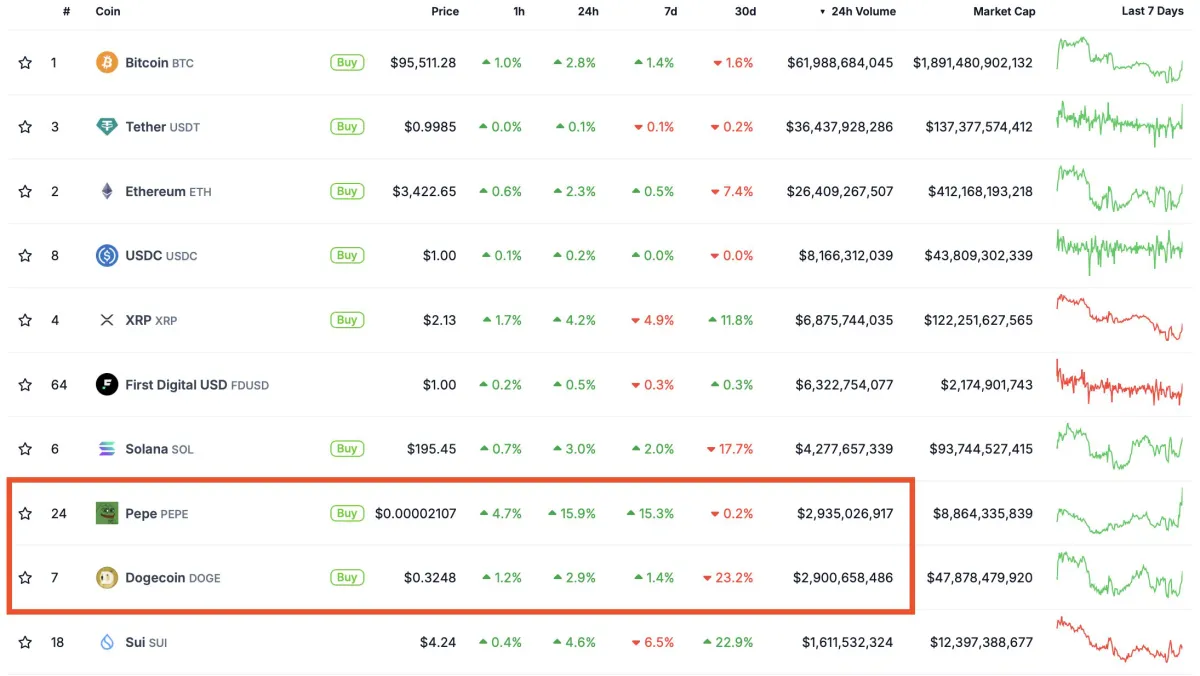The width and height of the screenshot is (1200, 676).
Task: Click the Sui droplet logo icon
Action: click(106, 642)
